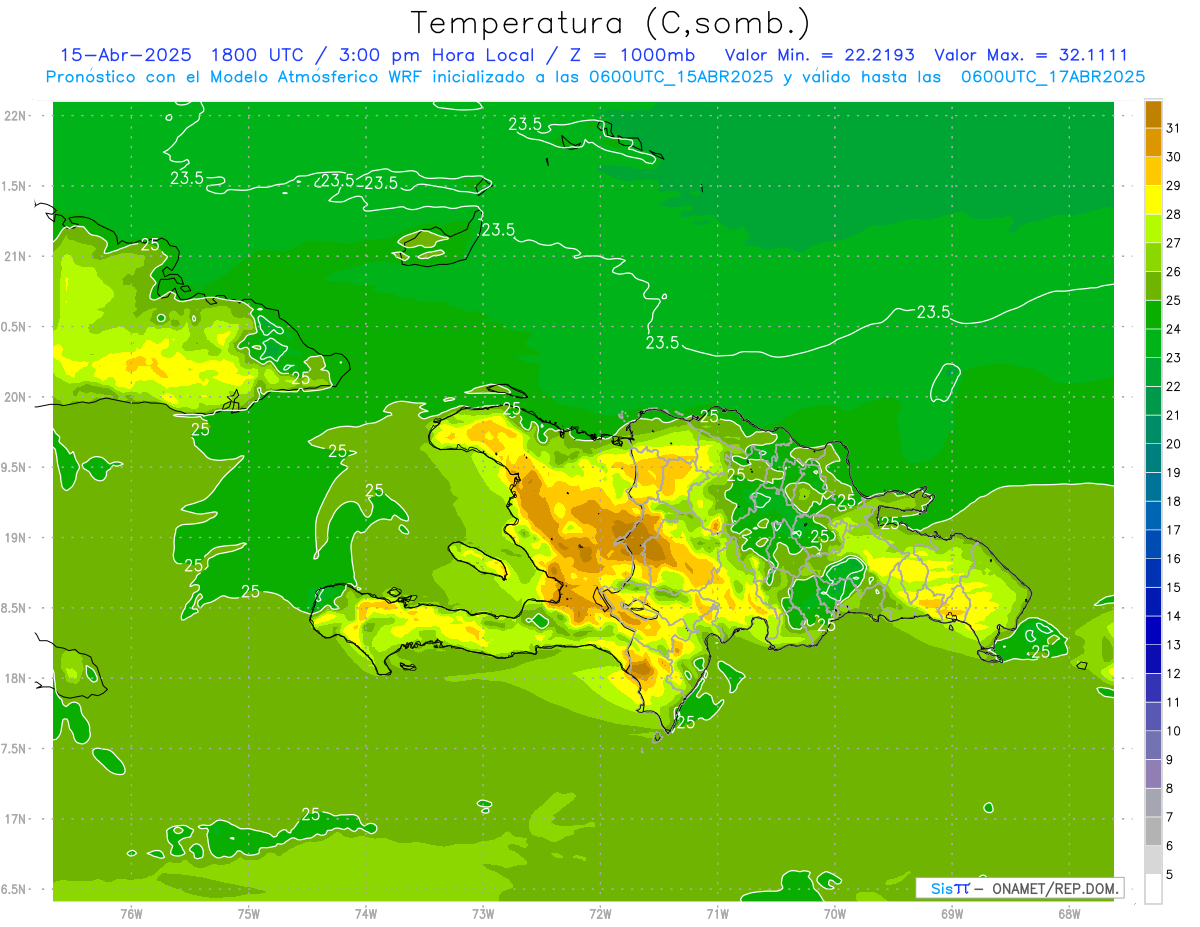Click the color scale label '31'

(1174, 128)
